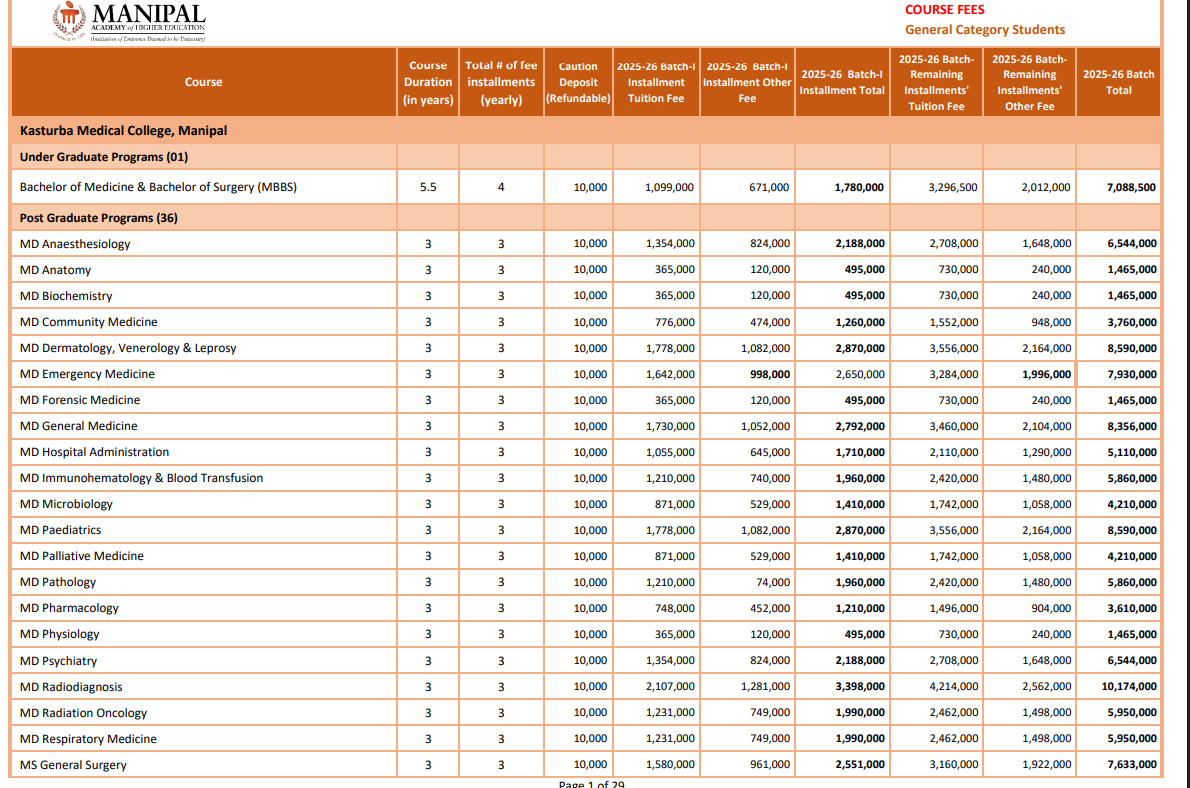Screen dimensions: 1190x788
Task: Click the COURSE FEES heading
Action: (x=944, y=10)
